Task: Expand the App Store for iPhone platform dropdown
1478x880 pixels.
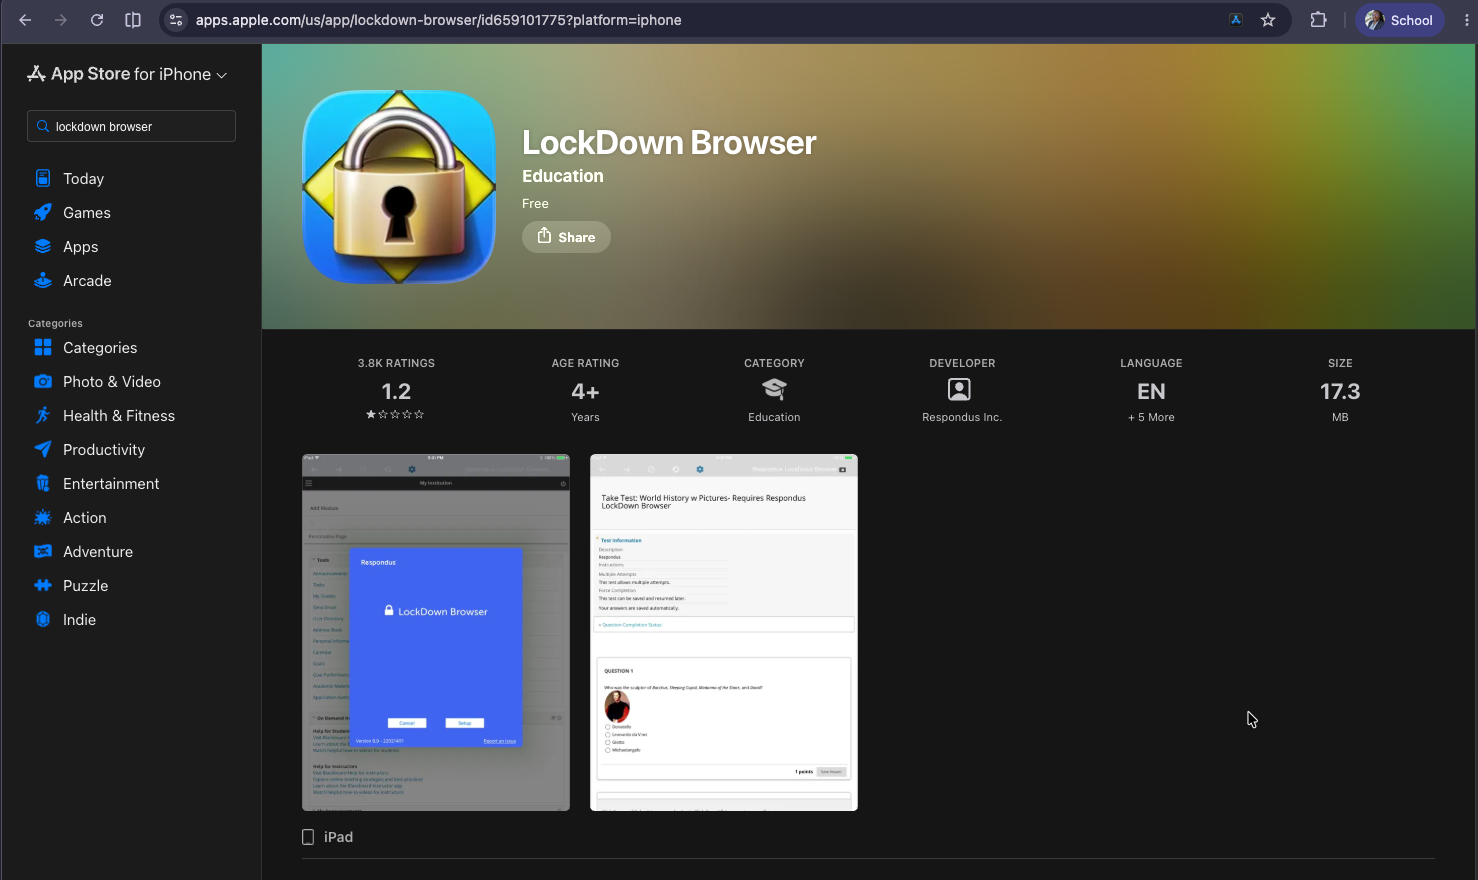Action: (127, 74)
